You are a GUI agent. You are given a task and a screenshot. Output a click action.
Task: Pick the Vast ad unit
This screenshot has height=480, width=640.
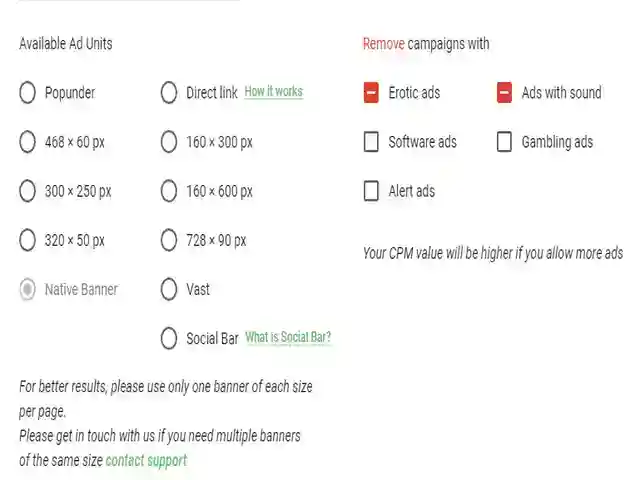[x=169, y=290]
